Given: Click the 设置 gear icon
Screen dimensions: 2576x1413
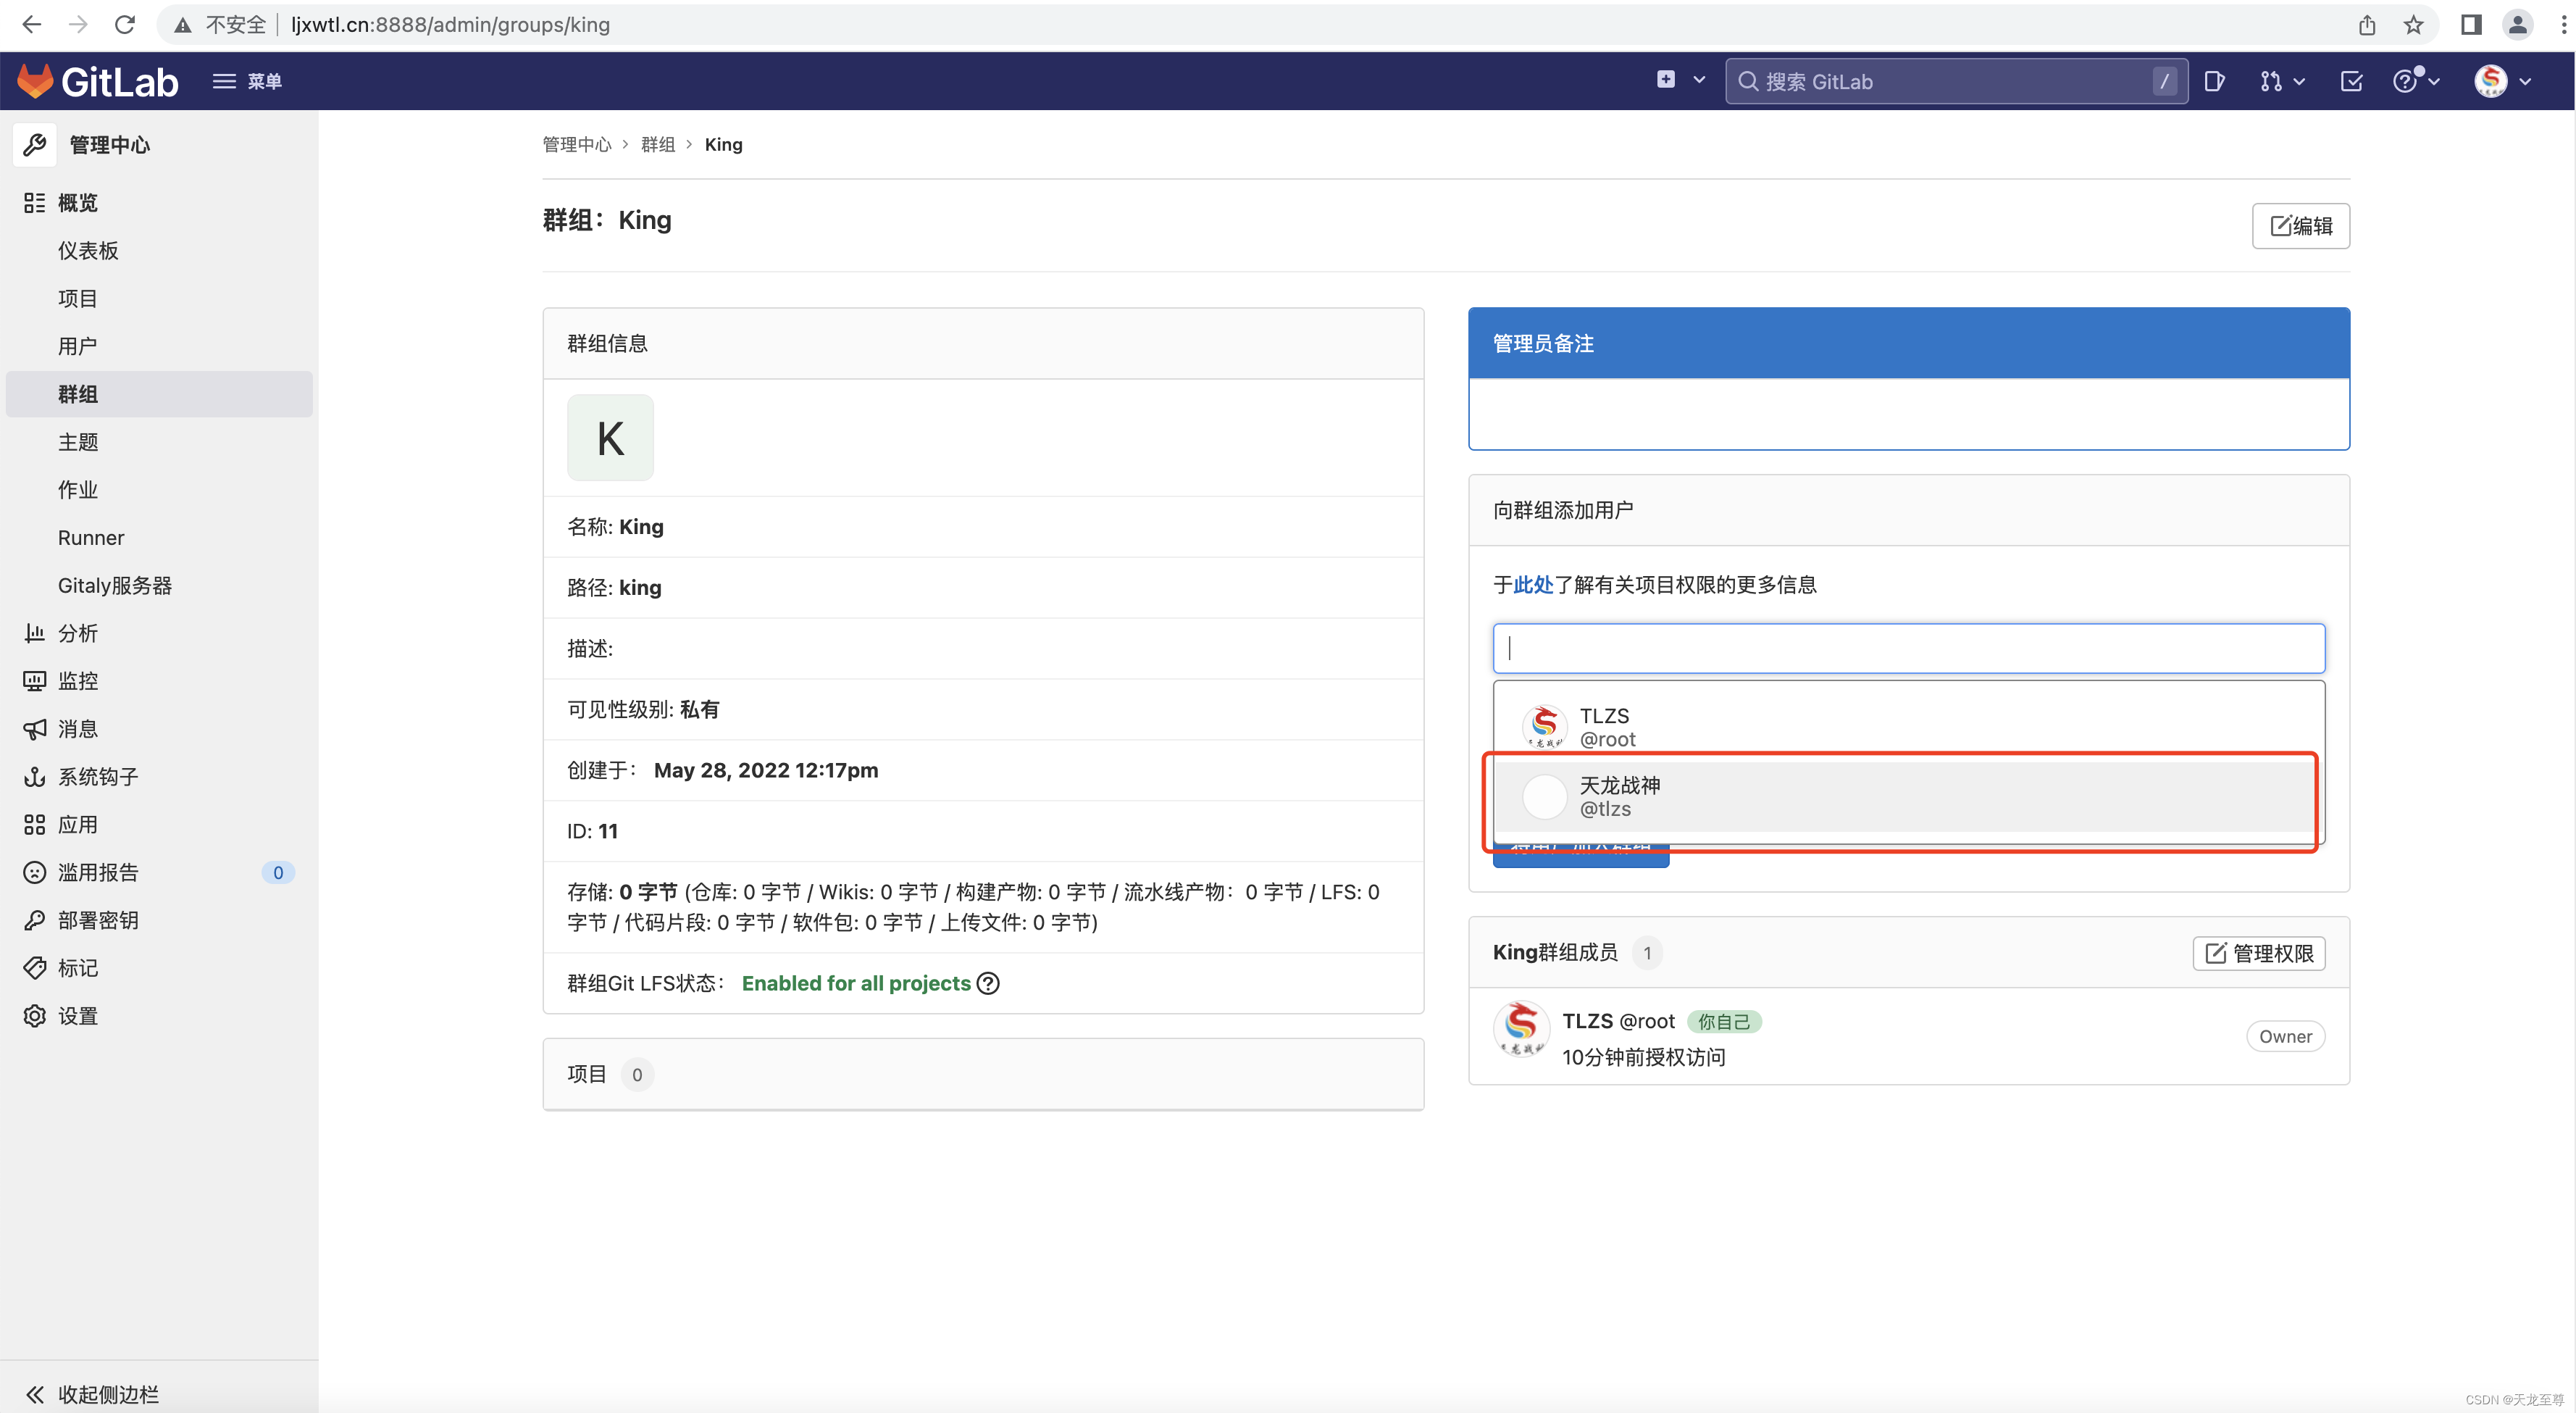Looking at the screenshot, I should click(35, 1016).
